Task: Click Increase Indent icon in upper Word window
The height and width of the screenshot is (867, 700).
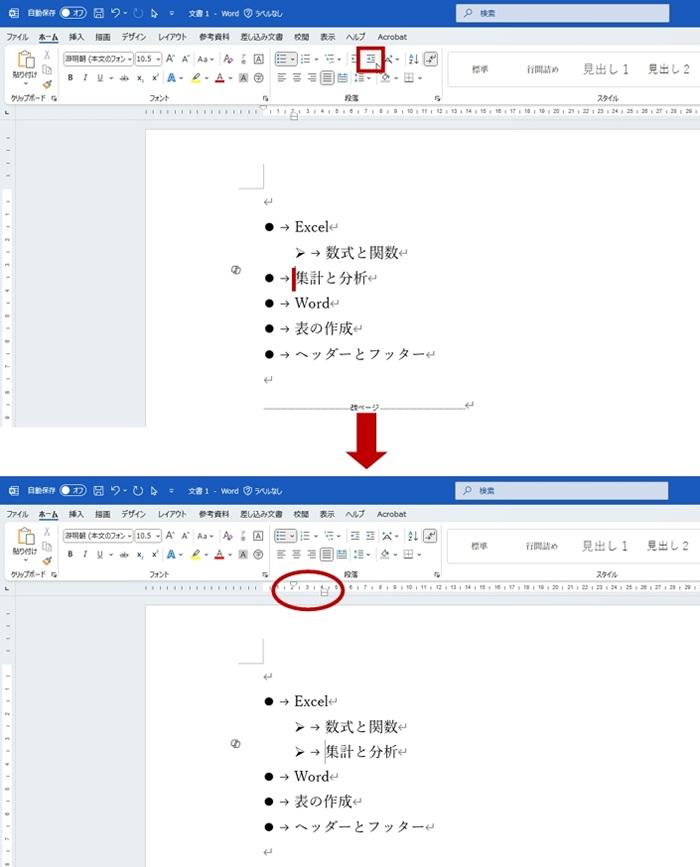Action: [371, 59]
